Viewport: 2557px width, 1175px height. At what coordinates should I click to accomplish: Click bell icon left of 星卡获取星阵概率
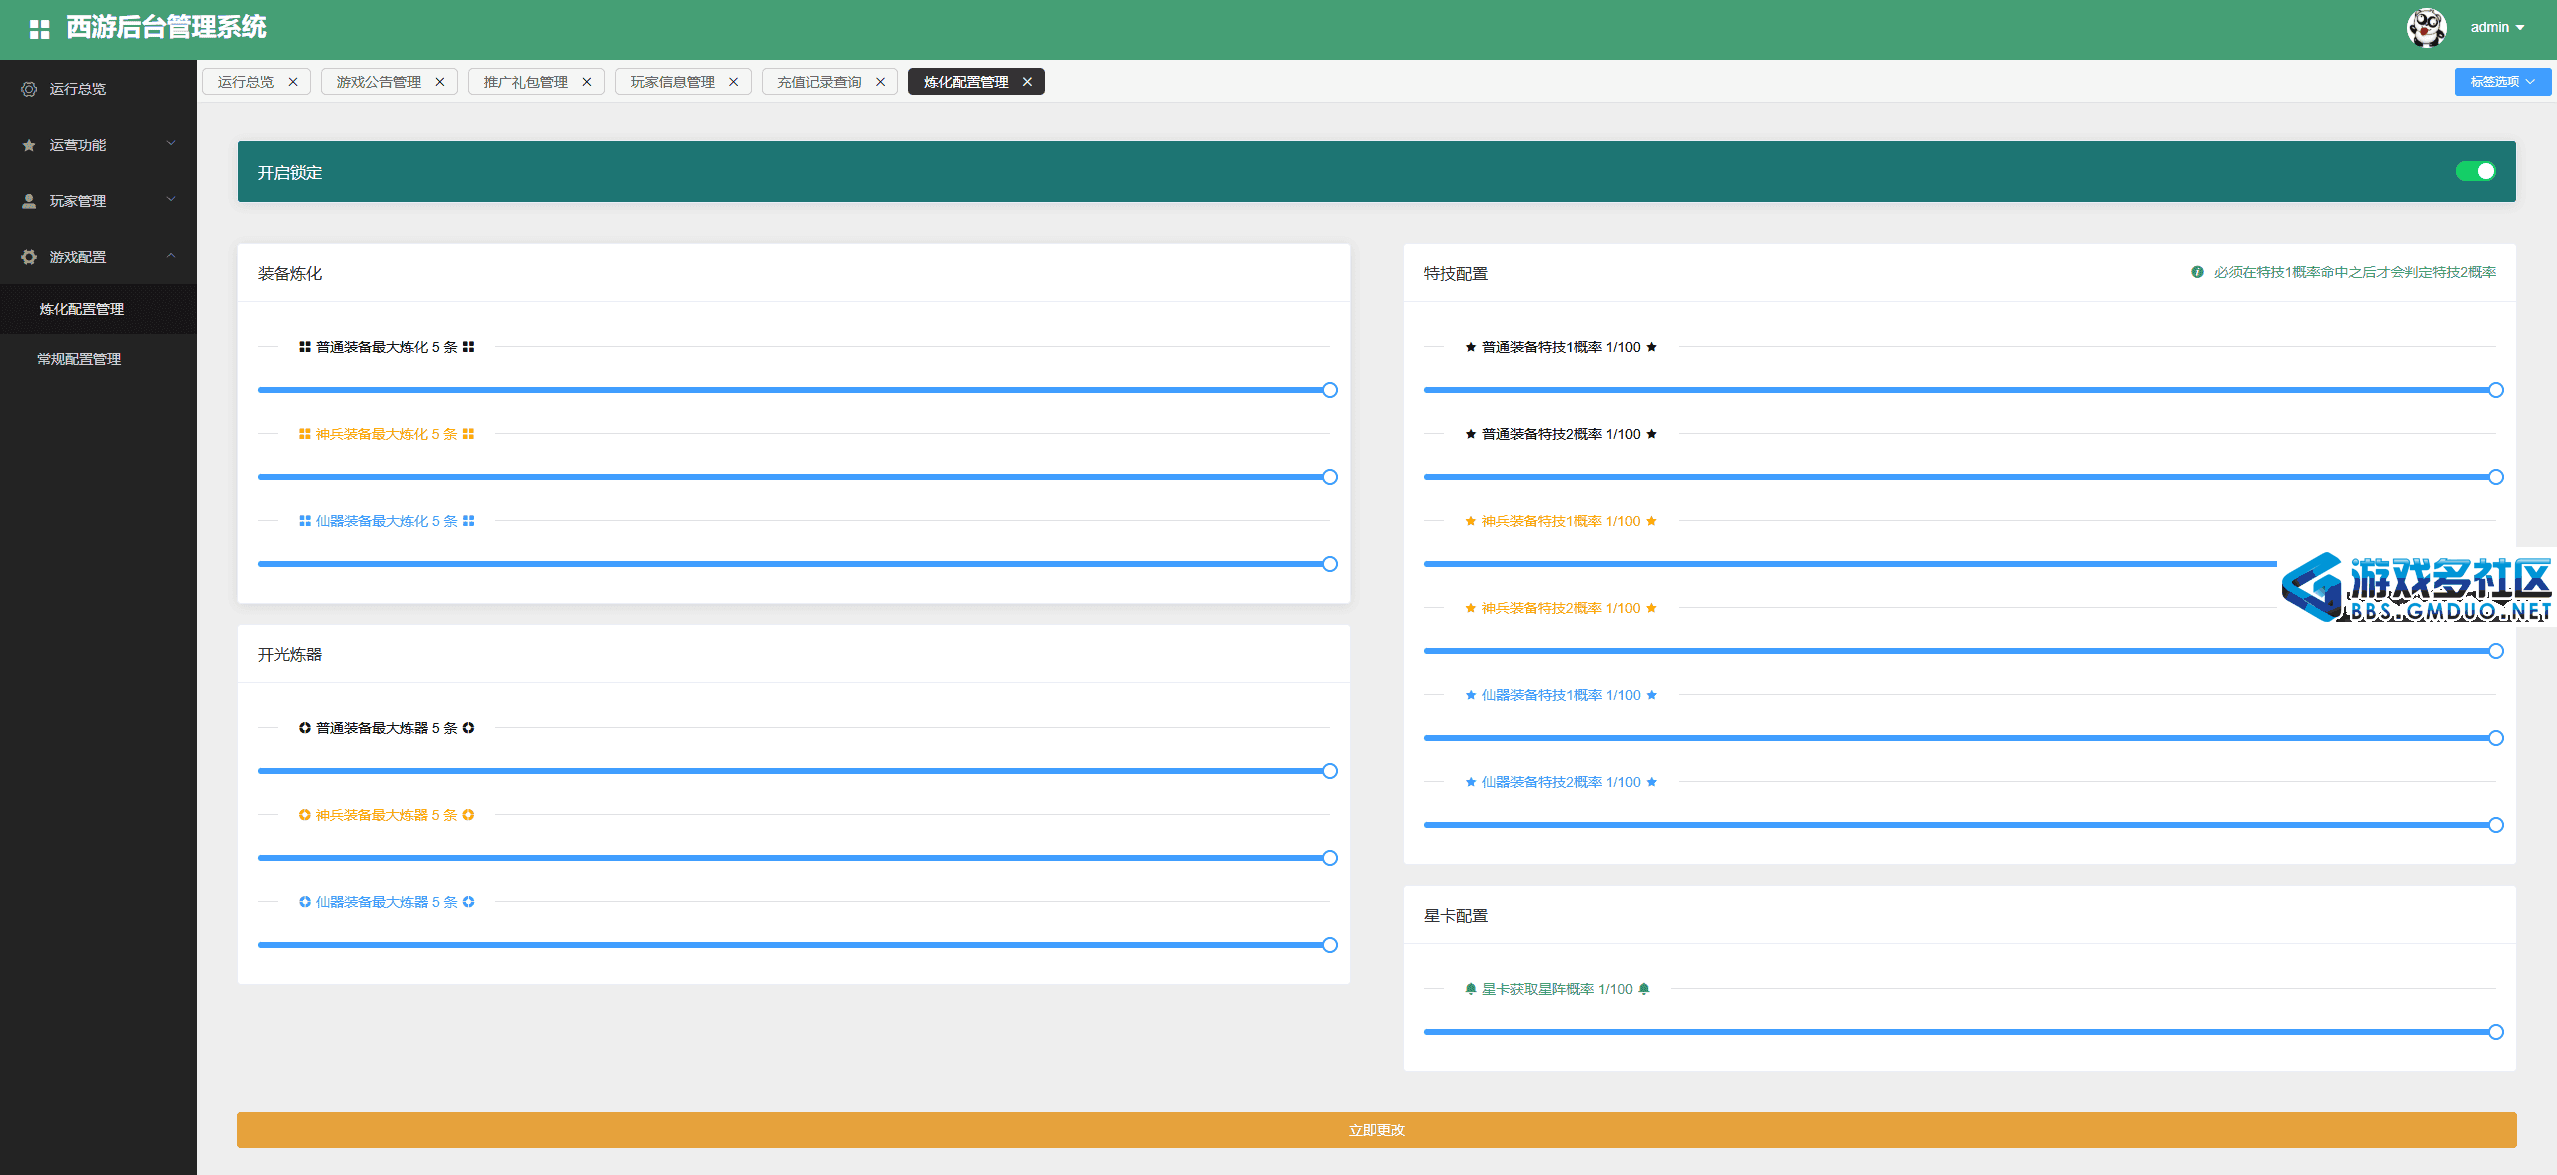click(1471, 989)
